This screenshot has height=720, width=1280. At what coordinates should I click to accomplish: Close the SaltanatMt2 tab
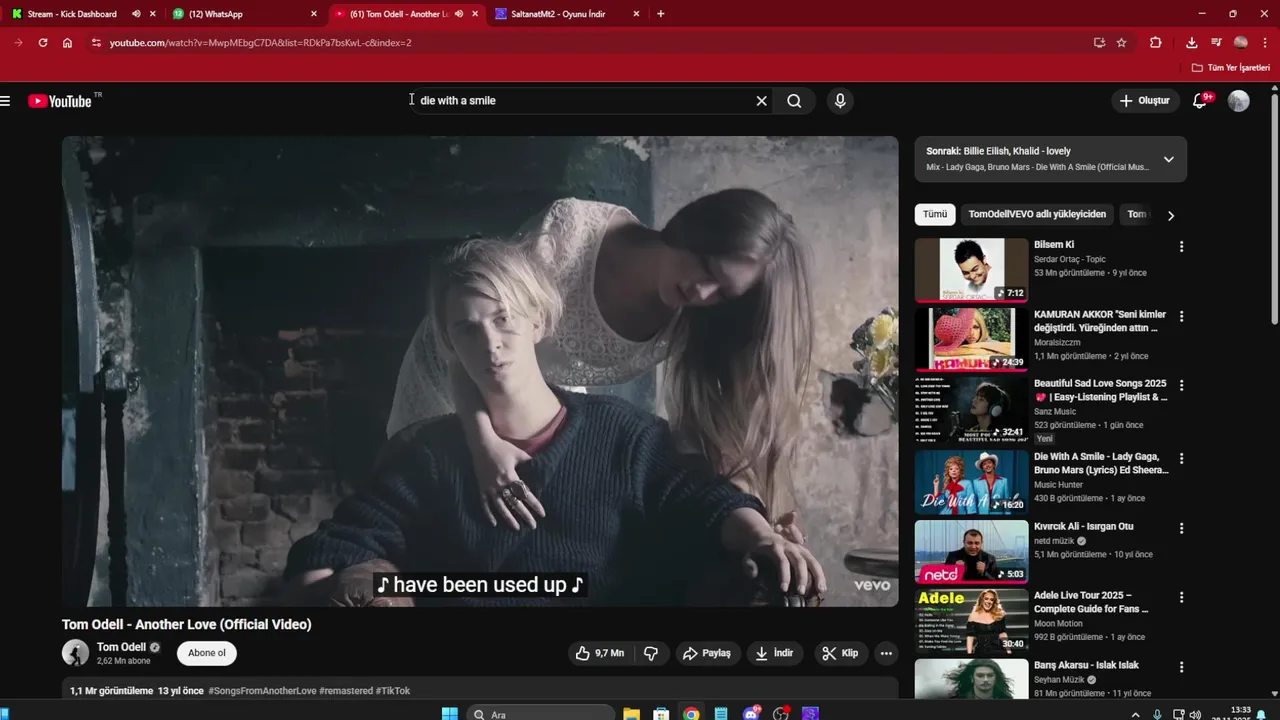[636, 14]
